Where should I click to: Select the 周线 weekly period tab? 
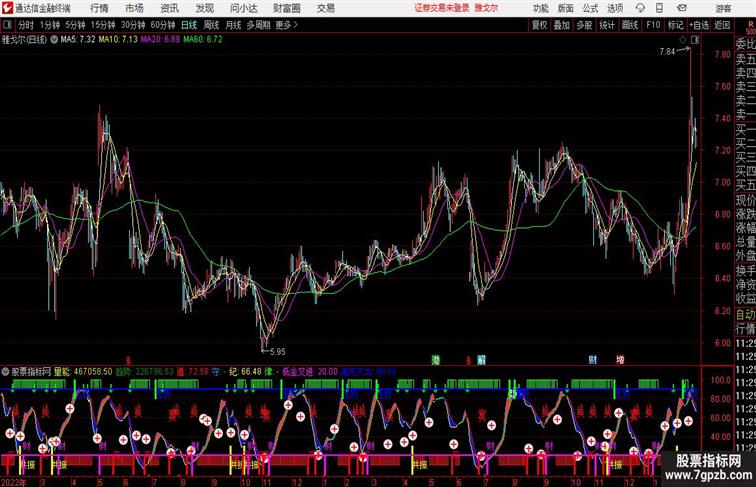(211, 25)
